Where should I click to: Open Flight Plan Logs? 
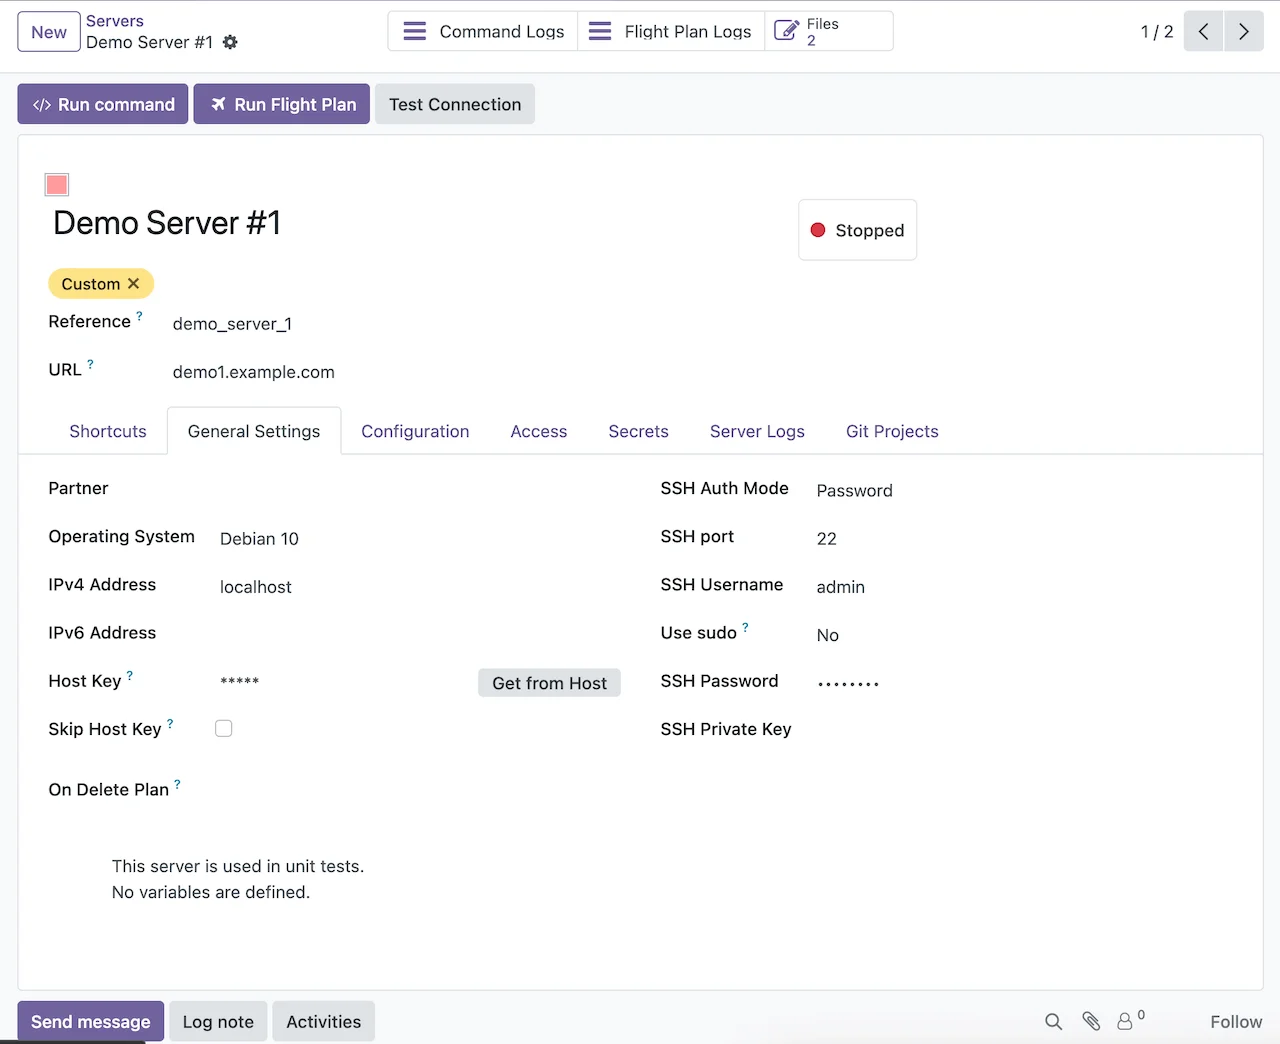click(x=671, y=31)
